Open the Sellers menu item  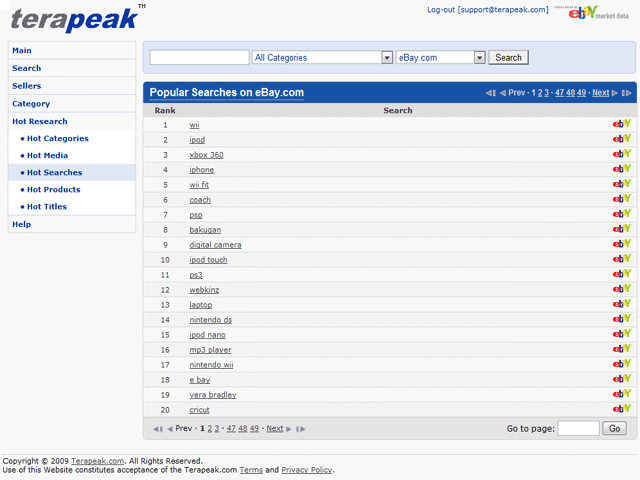[x=72, y=86]
